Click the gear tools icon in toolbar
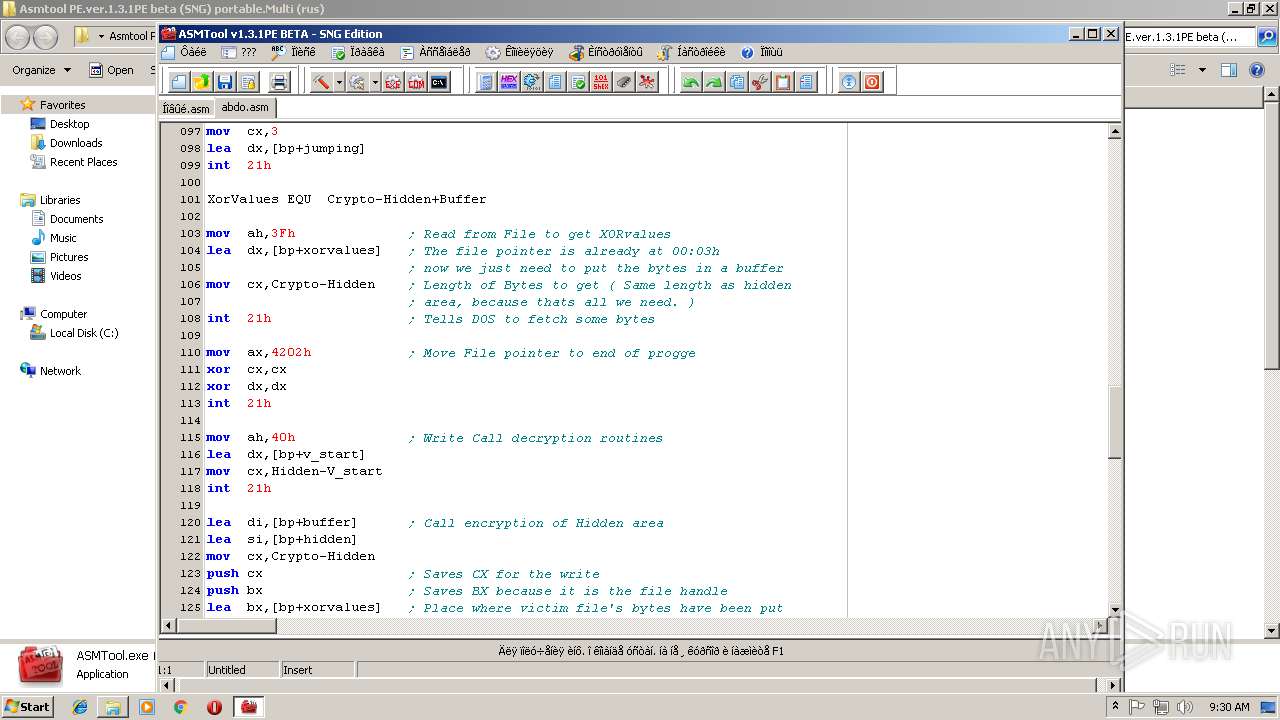This screenshot has height=720, width=1280. point(532,82)
